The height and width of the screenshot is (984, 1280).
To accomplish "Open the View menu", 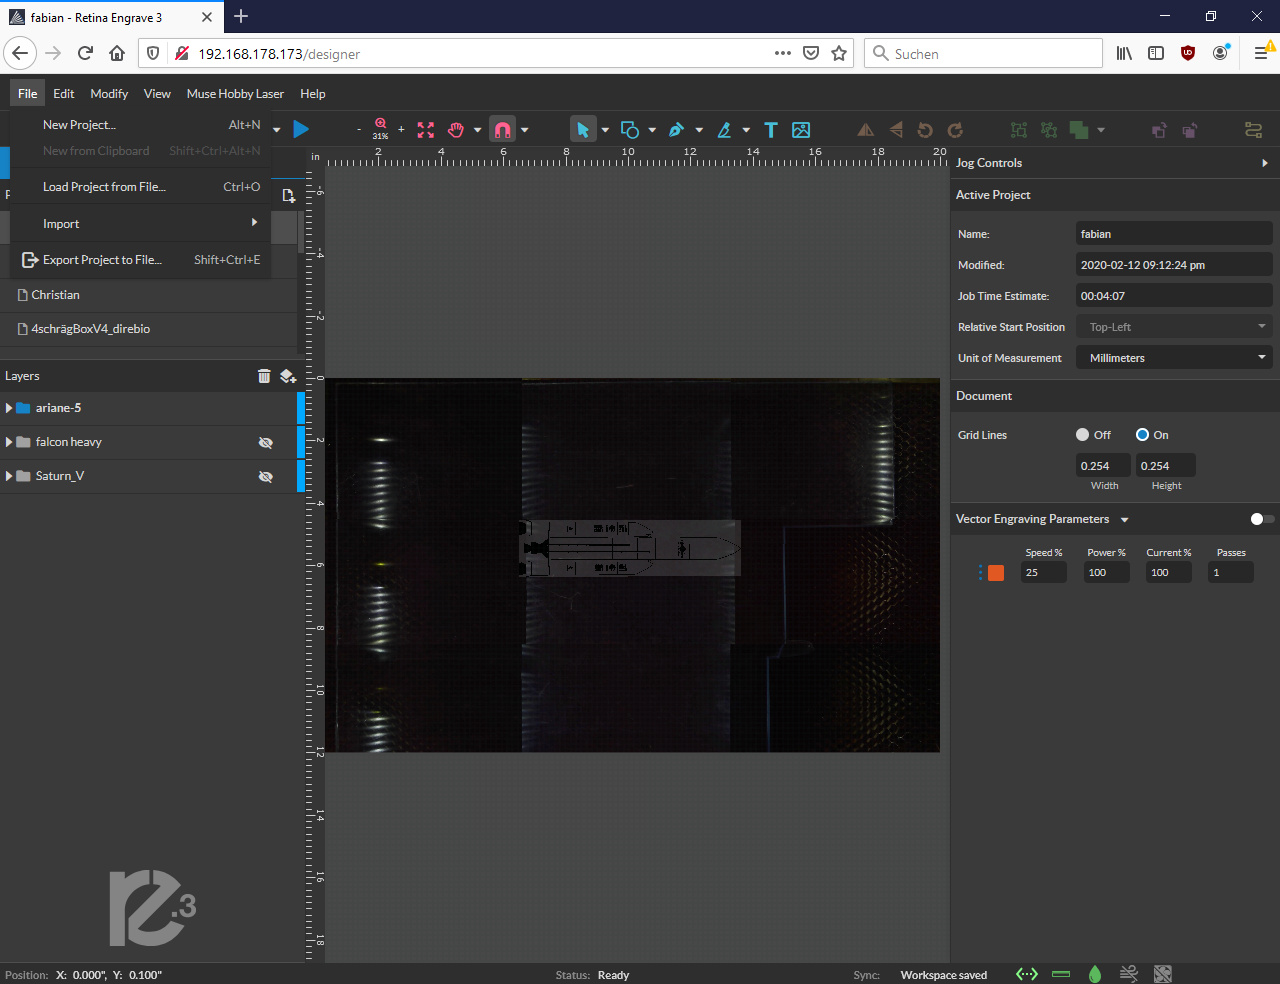I will pos(157,93).
